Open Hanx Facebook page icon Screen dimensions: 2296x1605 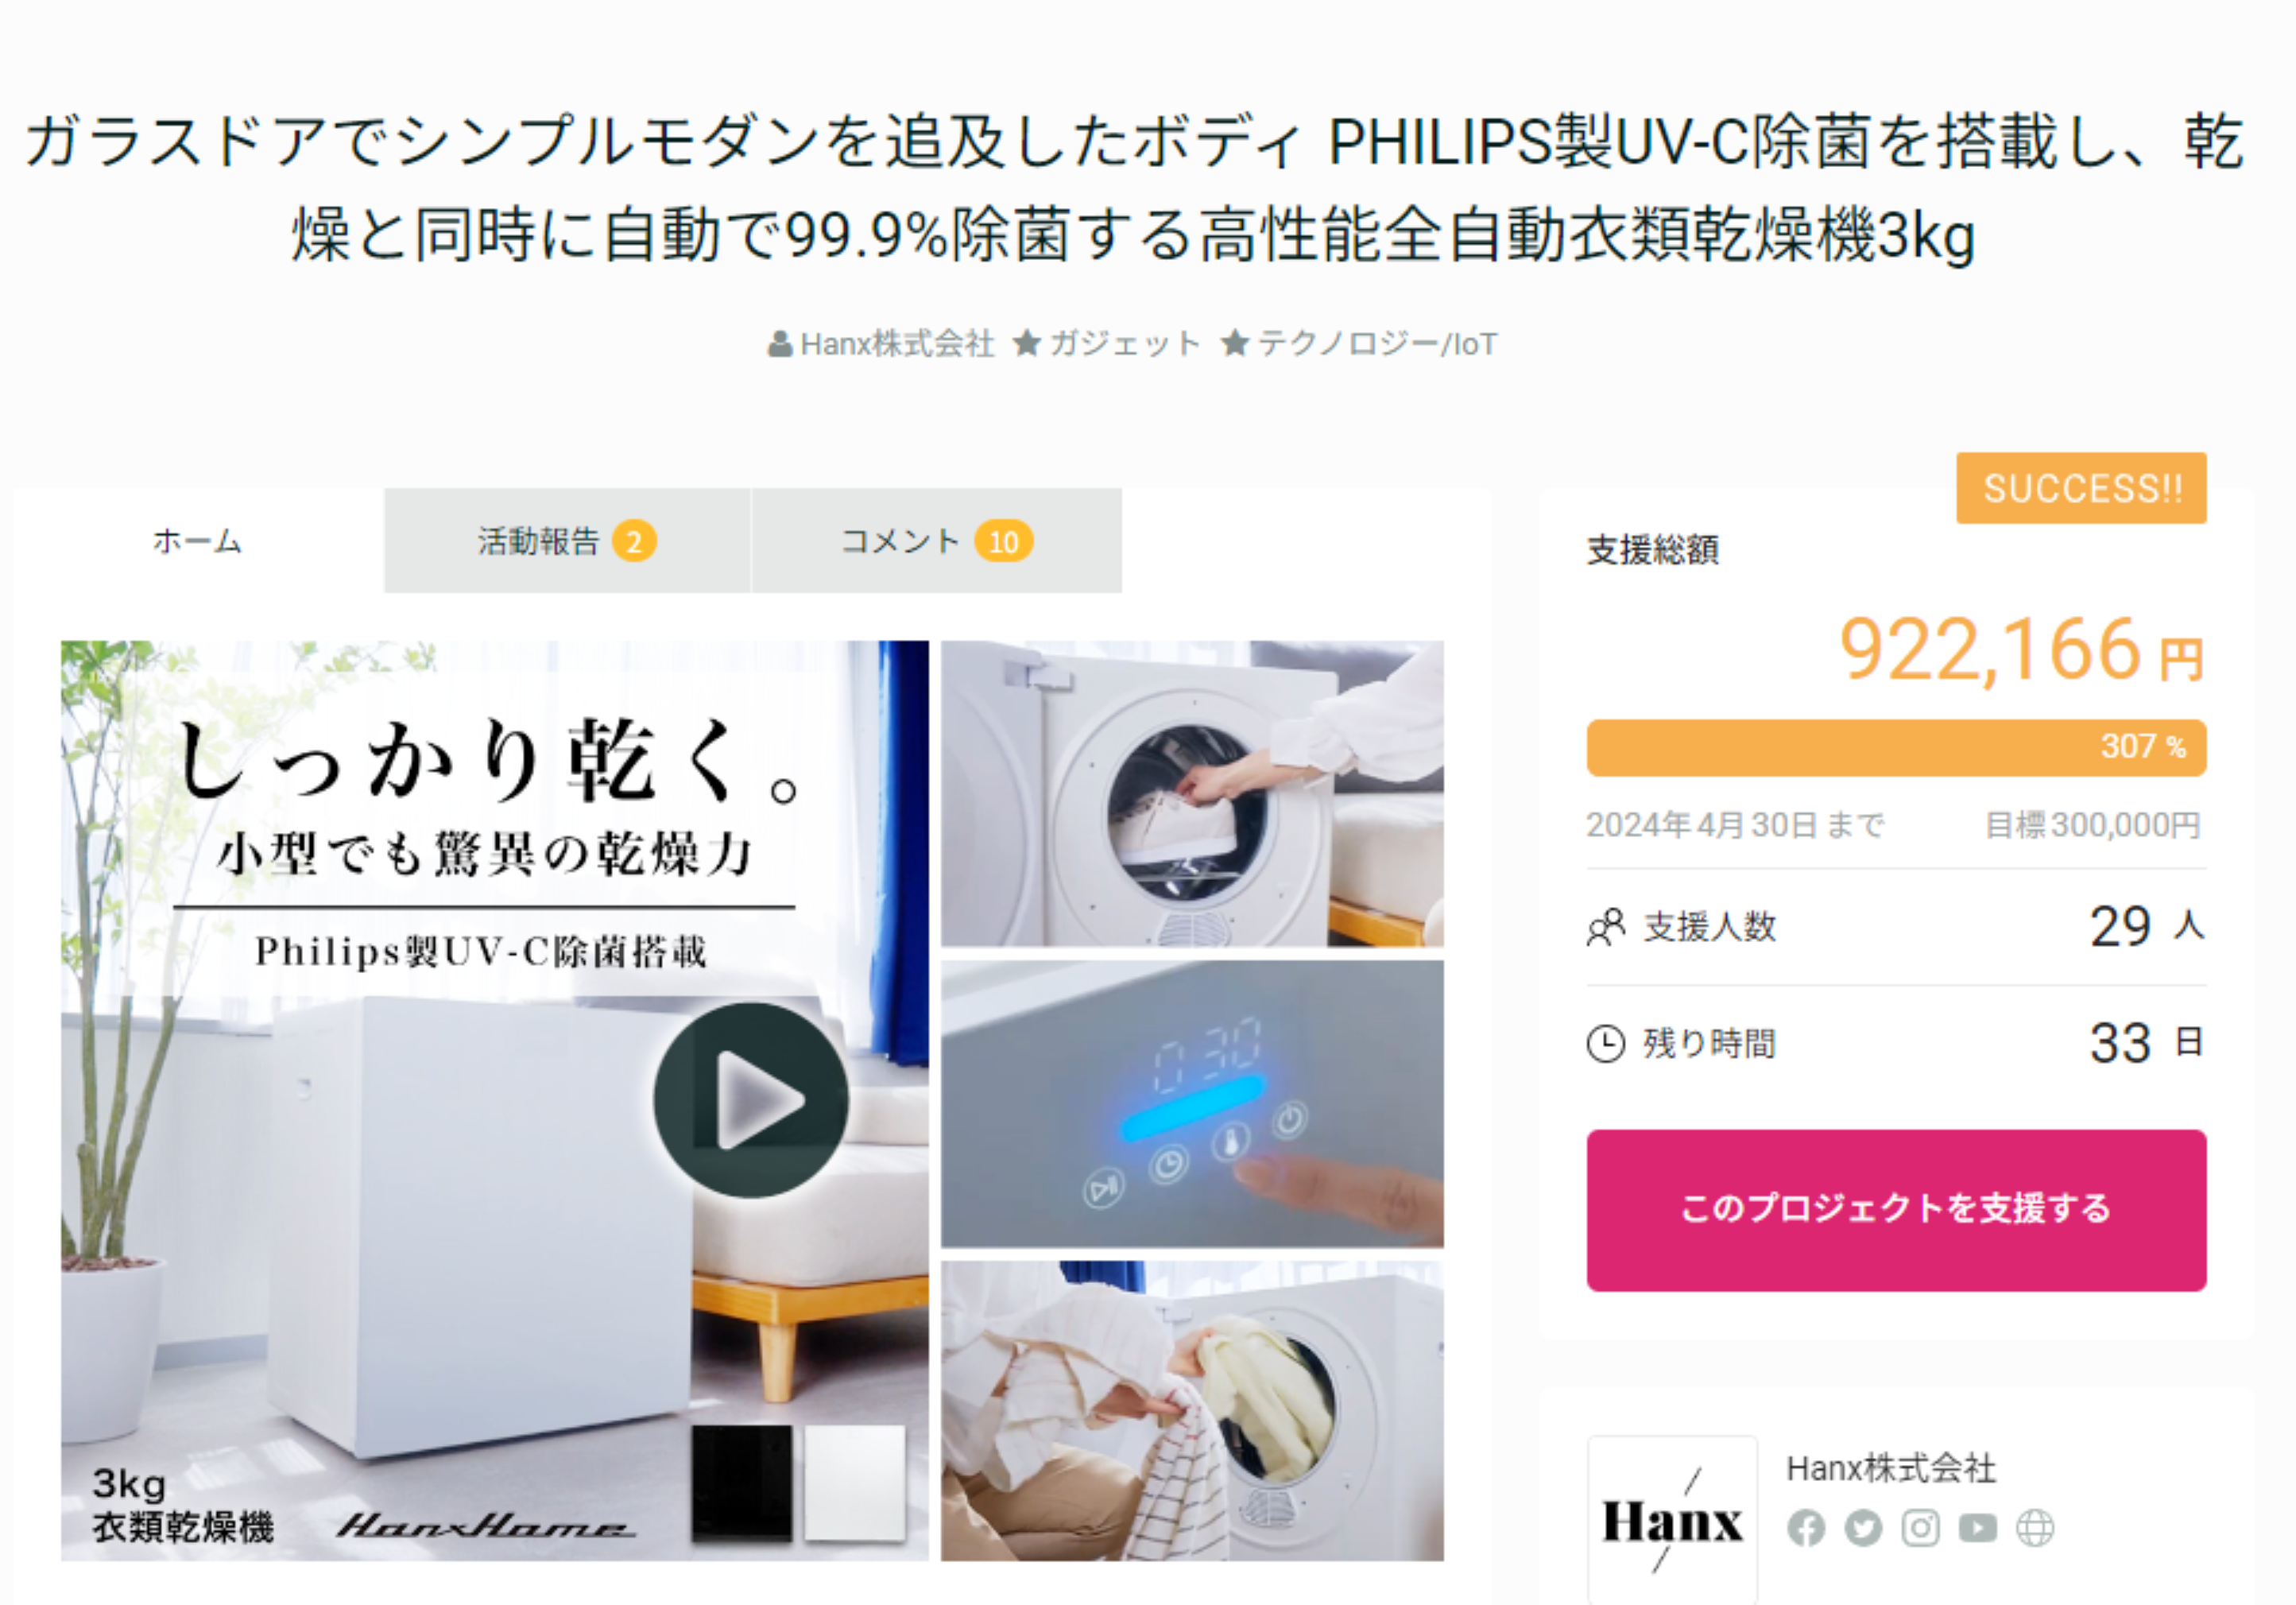tap(1806, 1528)
